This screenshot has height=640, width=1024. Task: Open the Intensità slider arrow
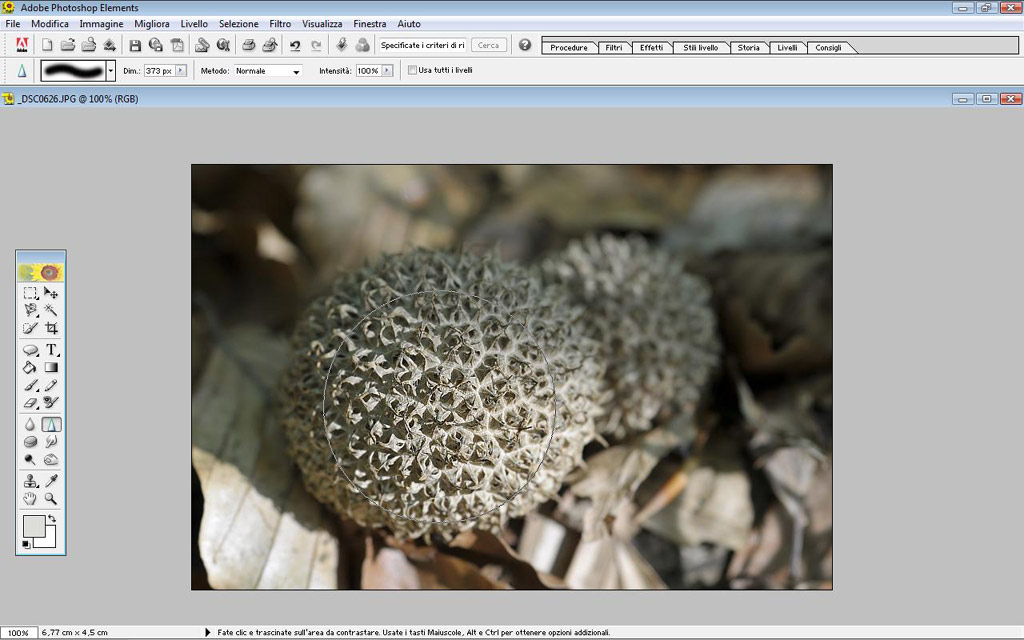pos(386,71)
